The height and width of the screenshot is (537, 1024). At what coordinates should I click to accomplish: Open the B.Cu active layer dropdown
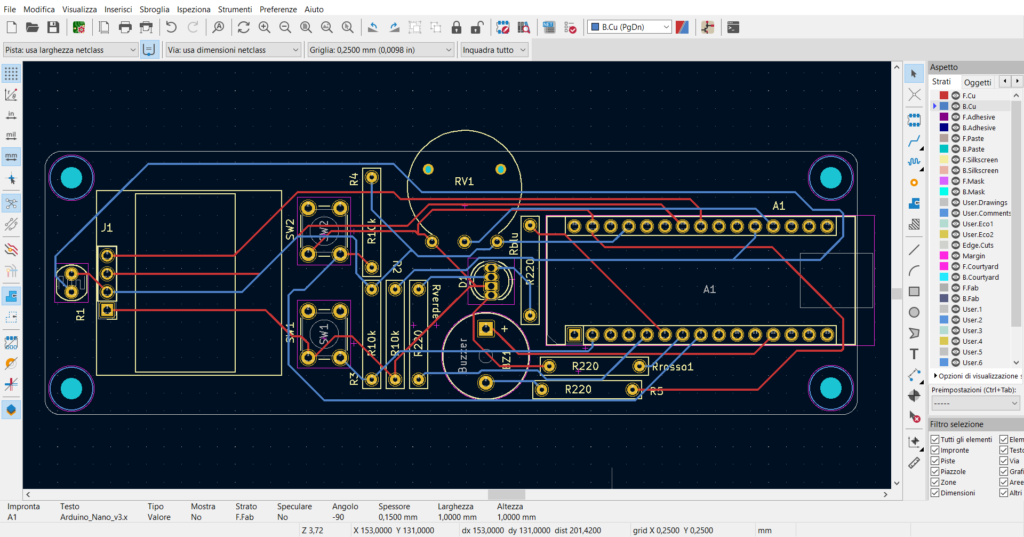pyautogui.click(x=630, y=27)
